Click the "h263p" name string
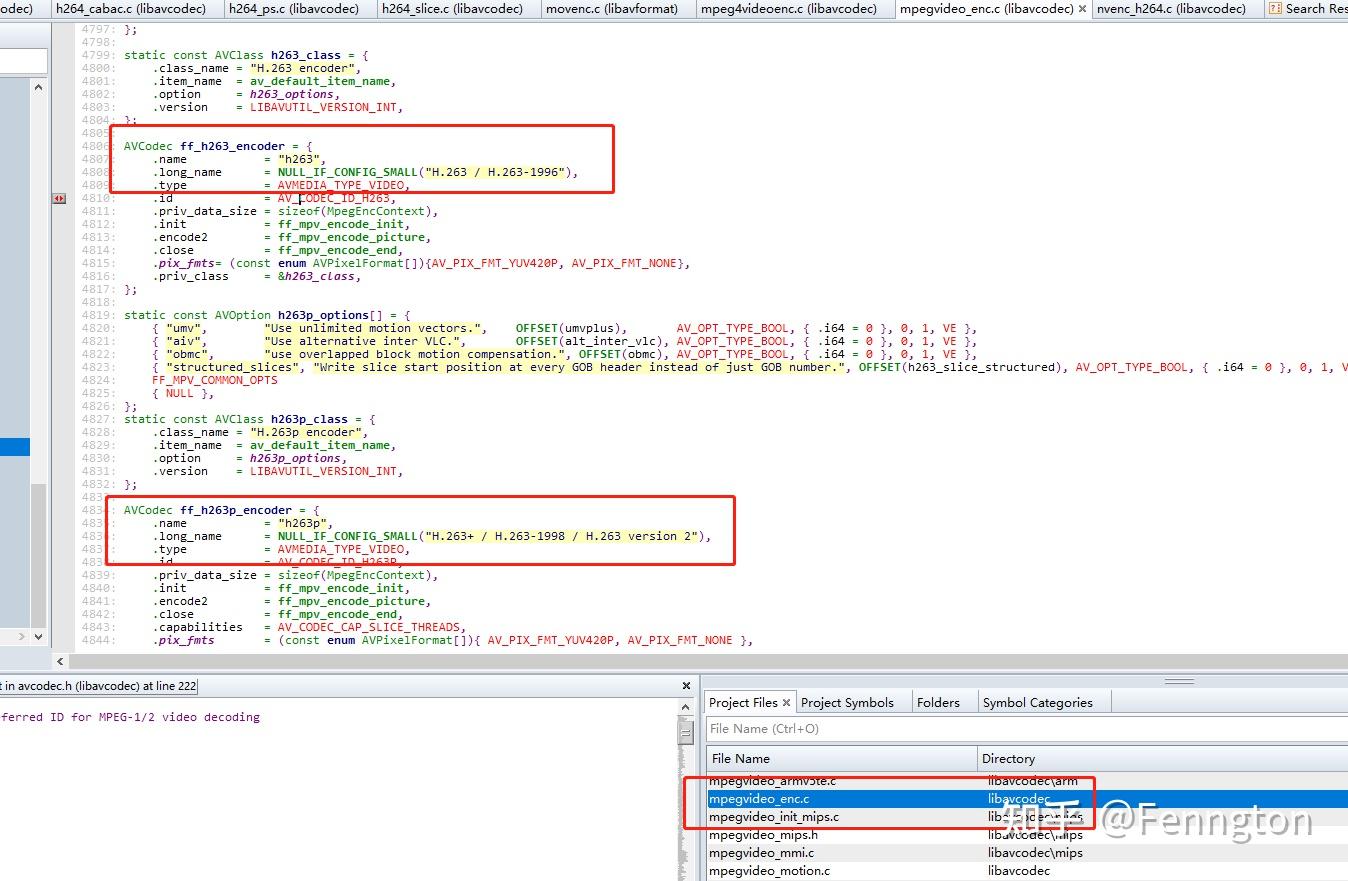The image size is (1348, 881). [302, 523]
